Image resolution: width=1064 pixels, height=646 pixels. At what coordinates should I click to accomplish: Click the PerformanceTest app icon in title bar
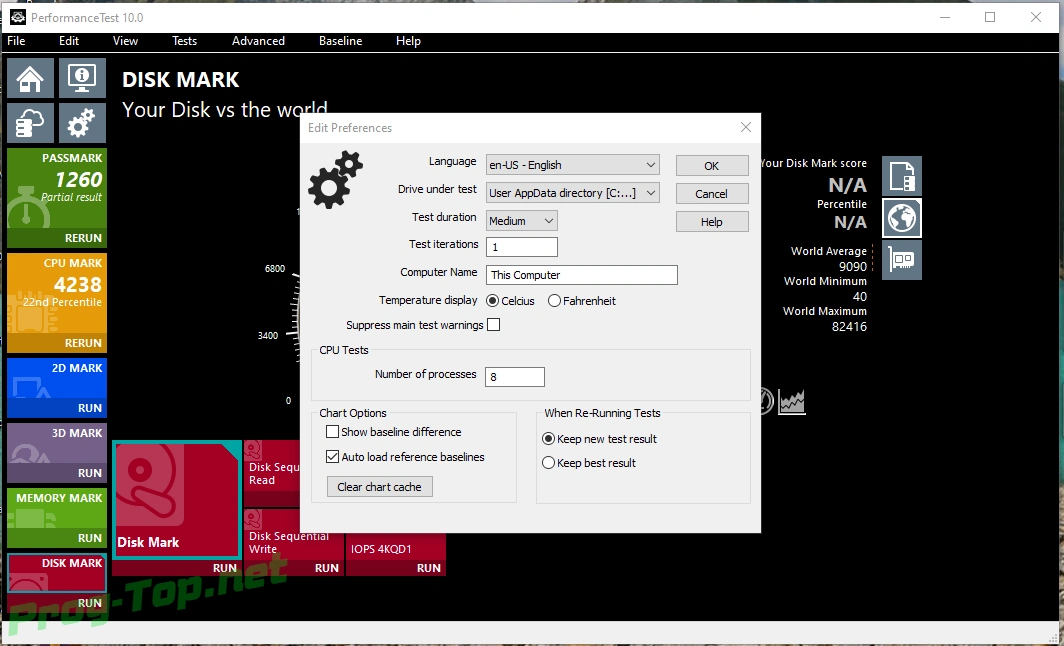point(18,17)
